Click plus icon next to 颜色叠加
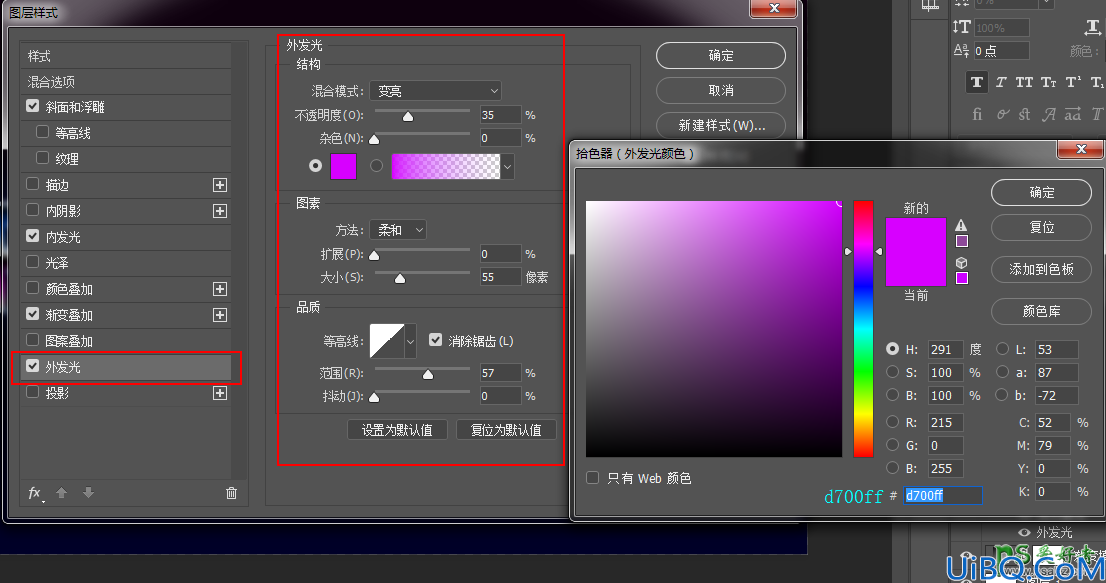This screenshot has height=583, width=1106. [220, 289]
